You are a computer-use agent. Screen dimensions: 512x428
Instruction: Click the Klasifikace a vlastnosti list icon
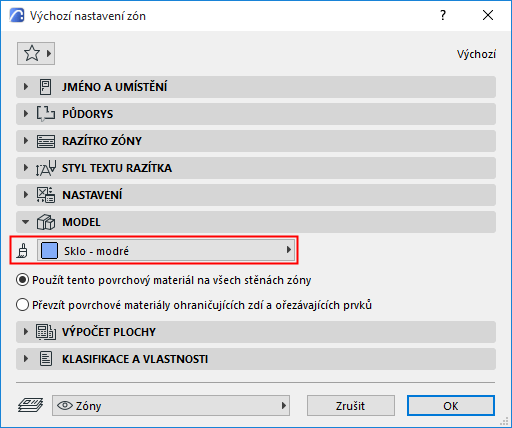[46, 359]
